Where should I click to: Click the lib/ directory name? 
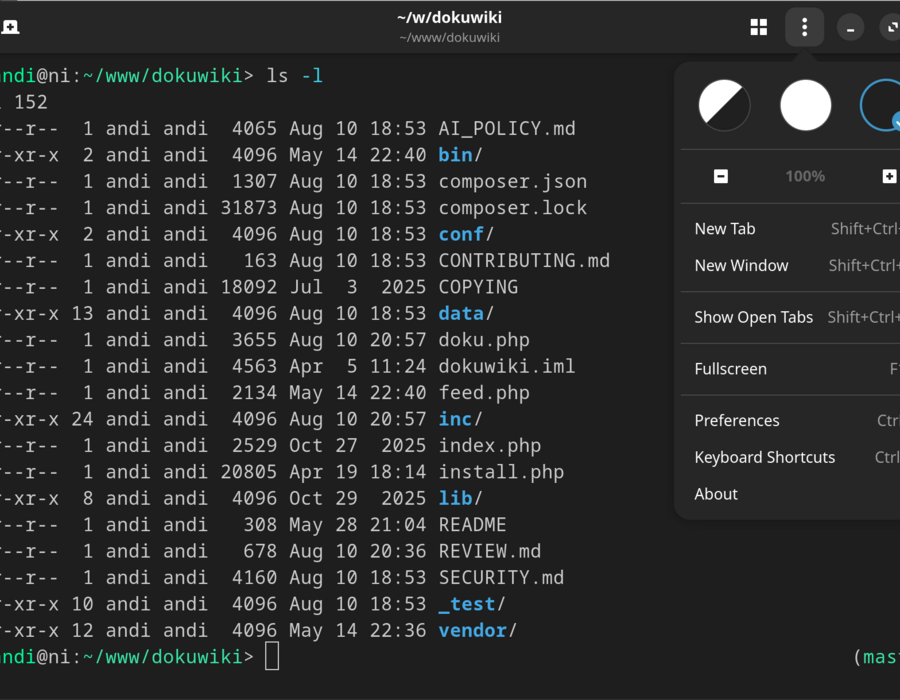460,498
